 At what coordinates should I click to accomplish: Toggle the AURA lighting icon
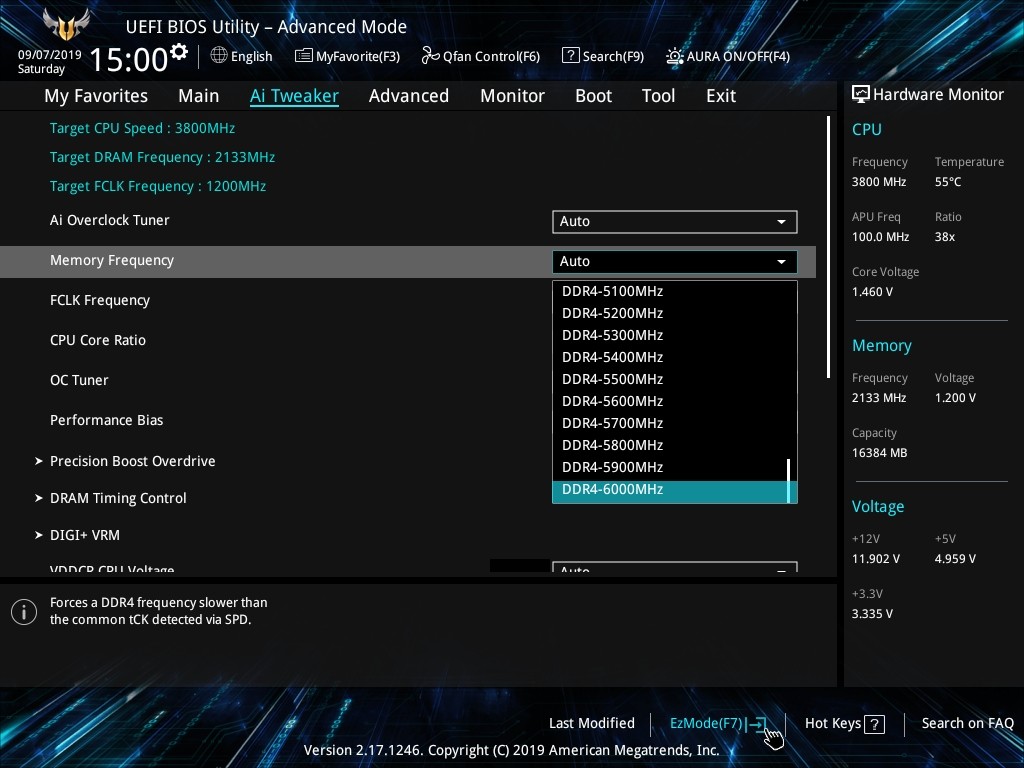[674, 56]
